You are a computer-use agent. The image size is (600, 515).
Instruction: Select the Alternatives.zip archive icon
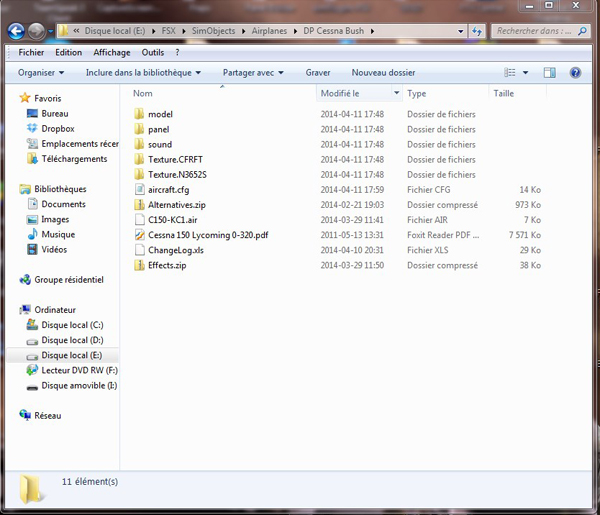(139, 205)
